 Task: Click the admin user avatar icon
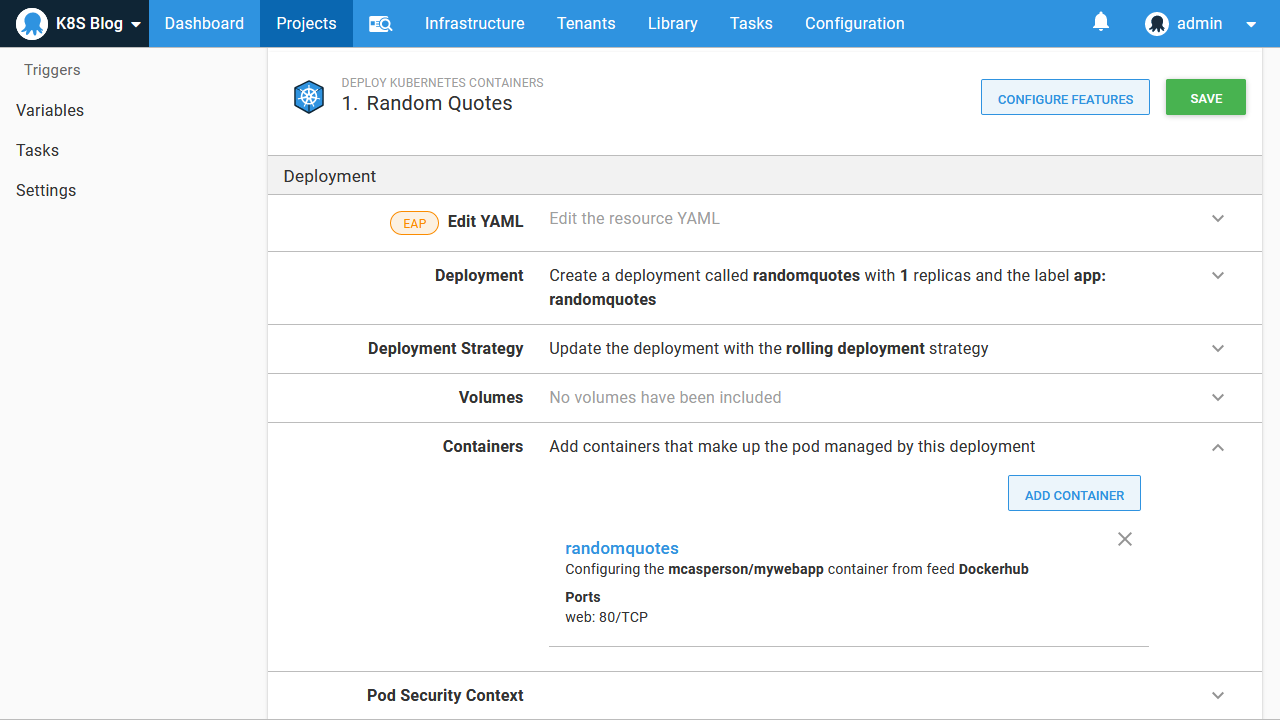(1157, 24)
